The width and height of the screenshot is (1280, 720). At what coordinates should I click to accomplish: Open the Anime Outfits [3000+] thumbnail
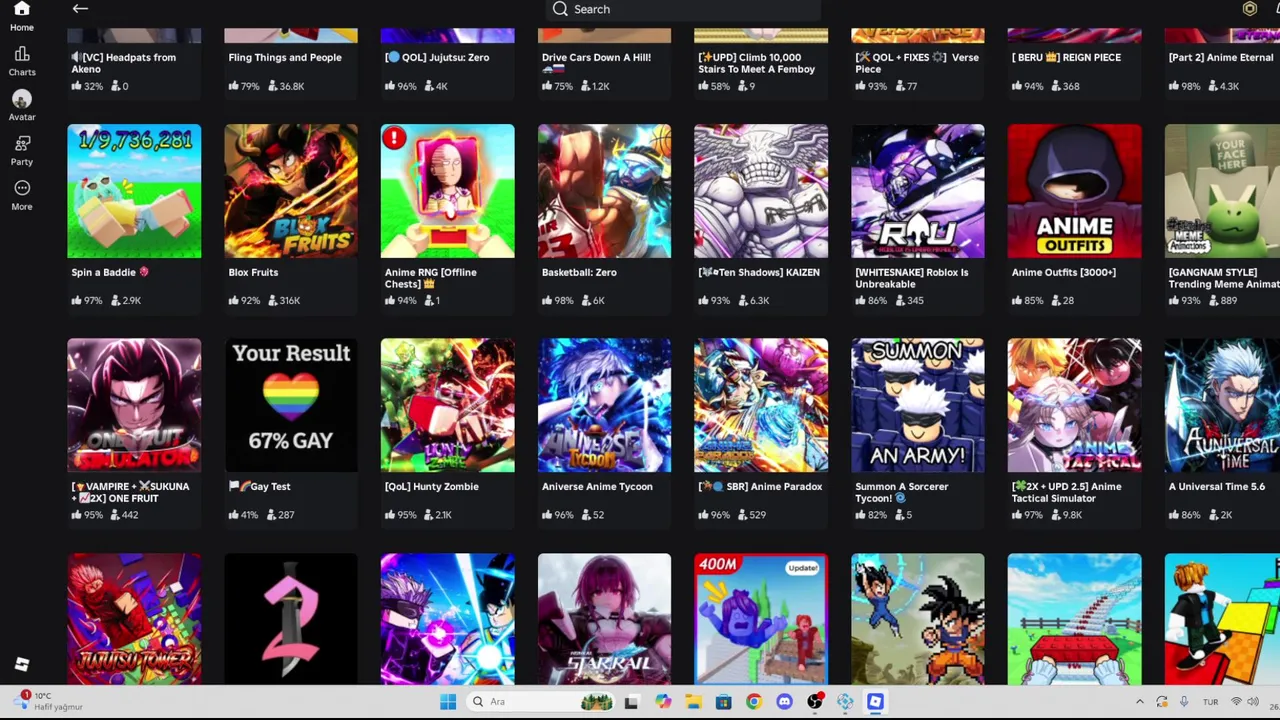tap(1074, 191)
